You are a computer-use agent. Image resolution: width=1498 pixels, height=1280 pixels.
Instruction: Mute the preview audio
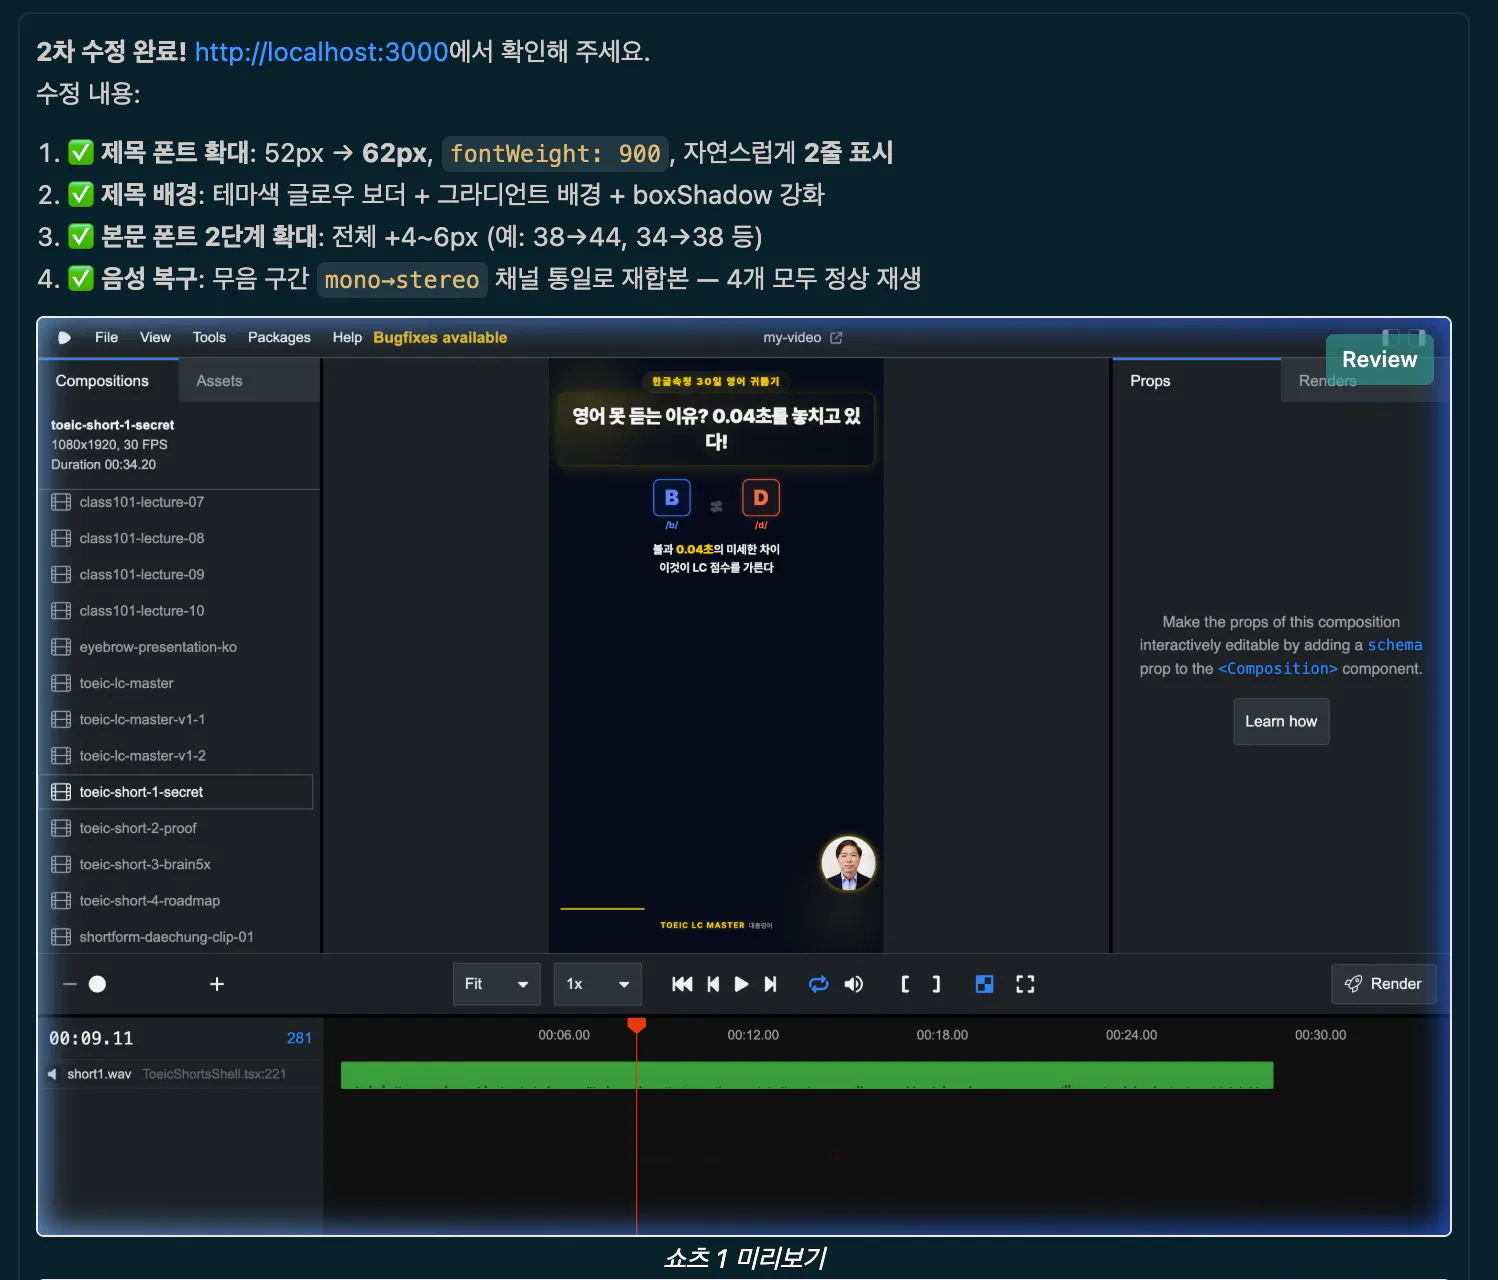[x=854, y=984]
